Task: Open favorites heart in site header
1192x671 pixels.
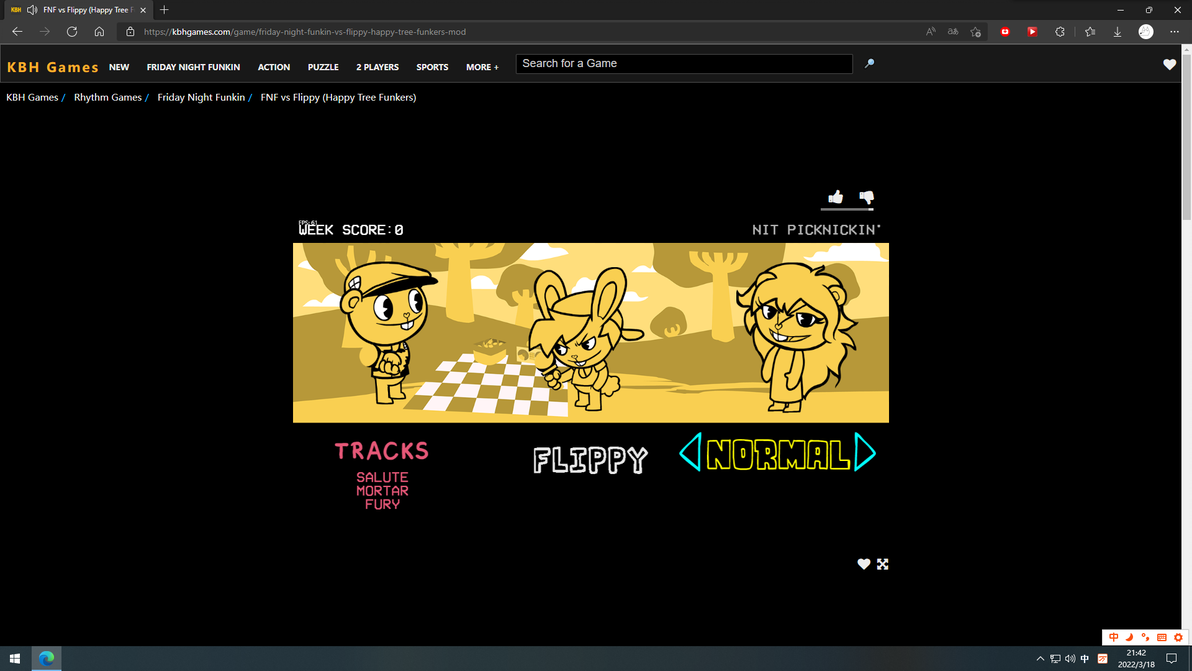Action: pos(1169,65)
